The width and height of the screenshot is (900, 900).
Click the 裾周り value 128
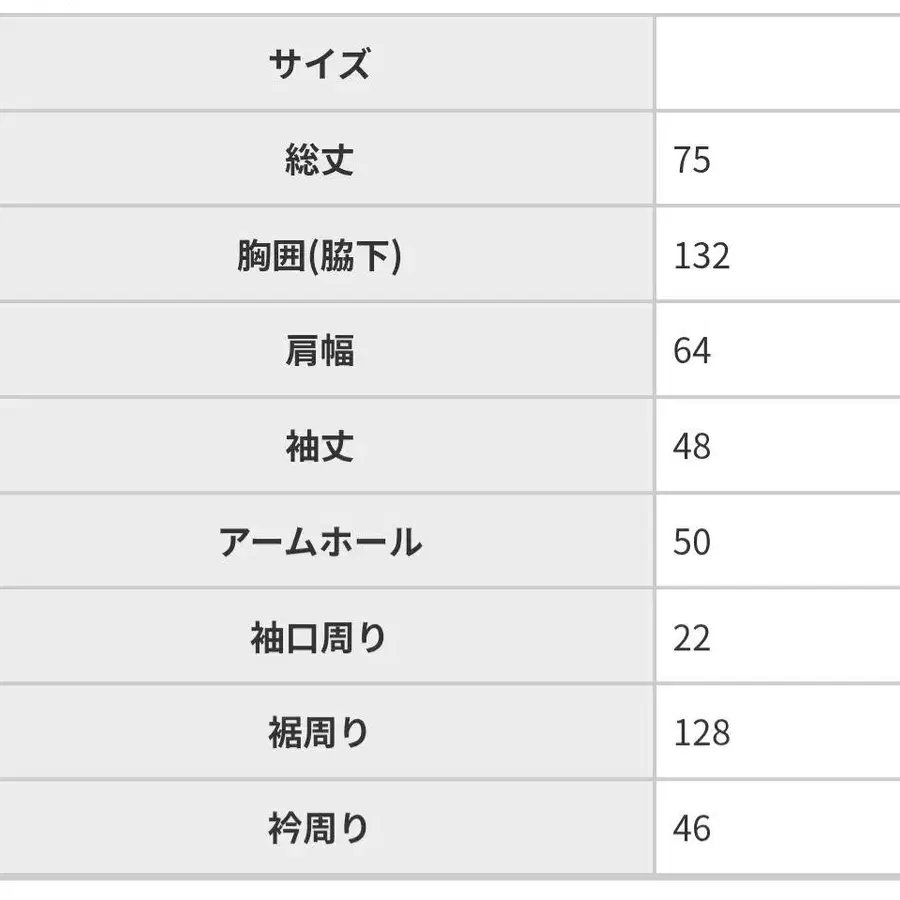point(702,733)
